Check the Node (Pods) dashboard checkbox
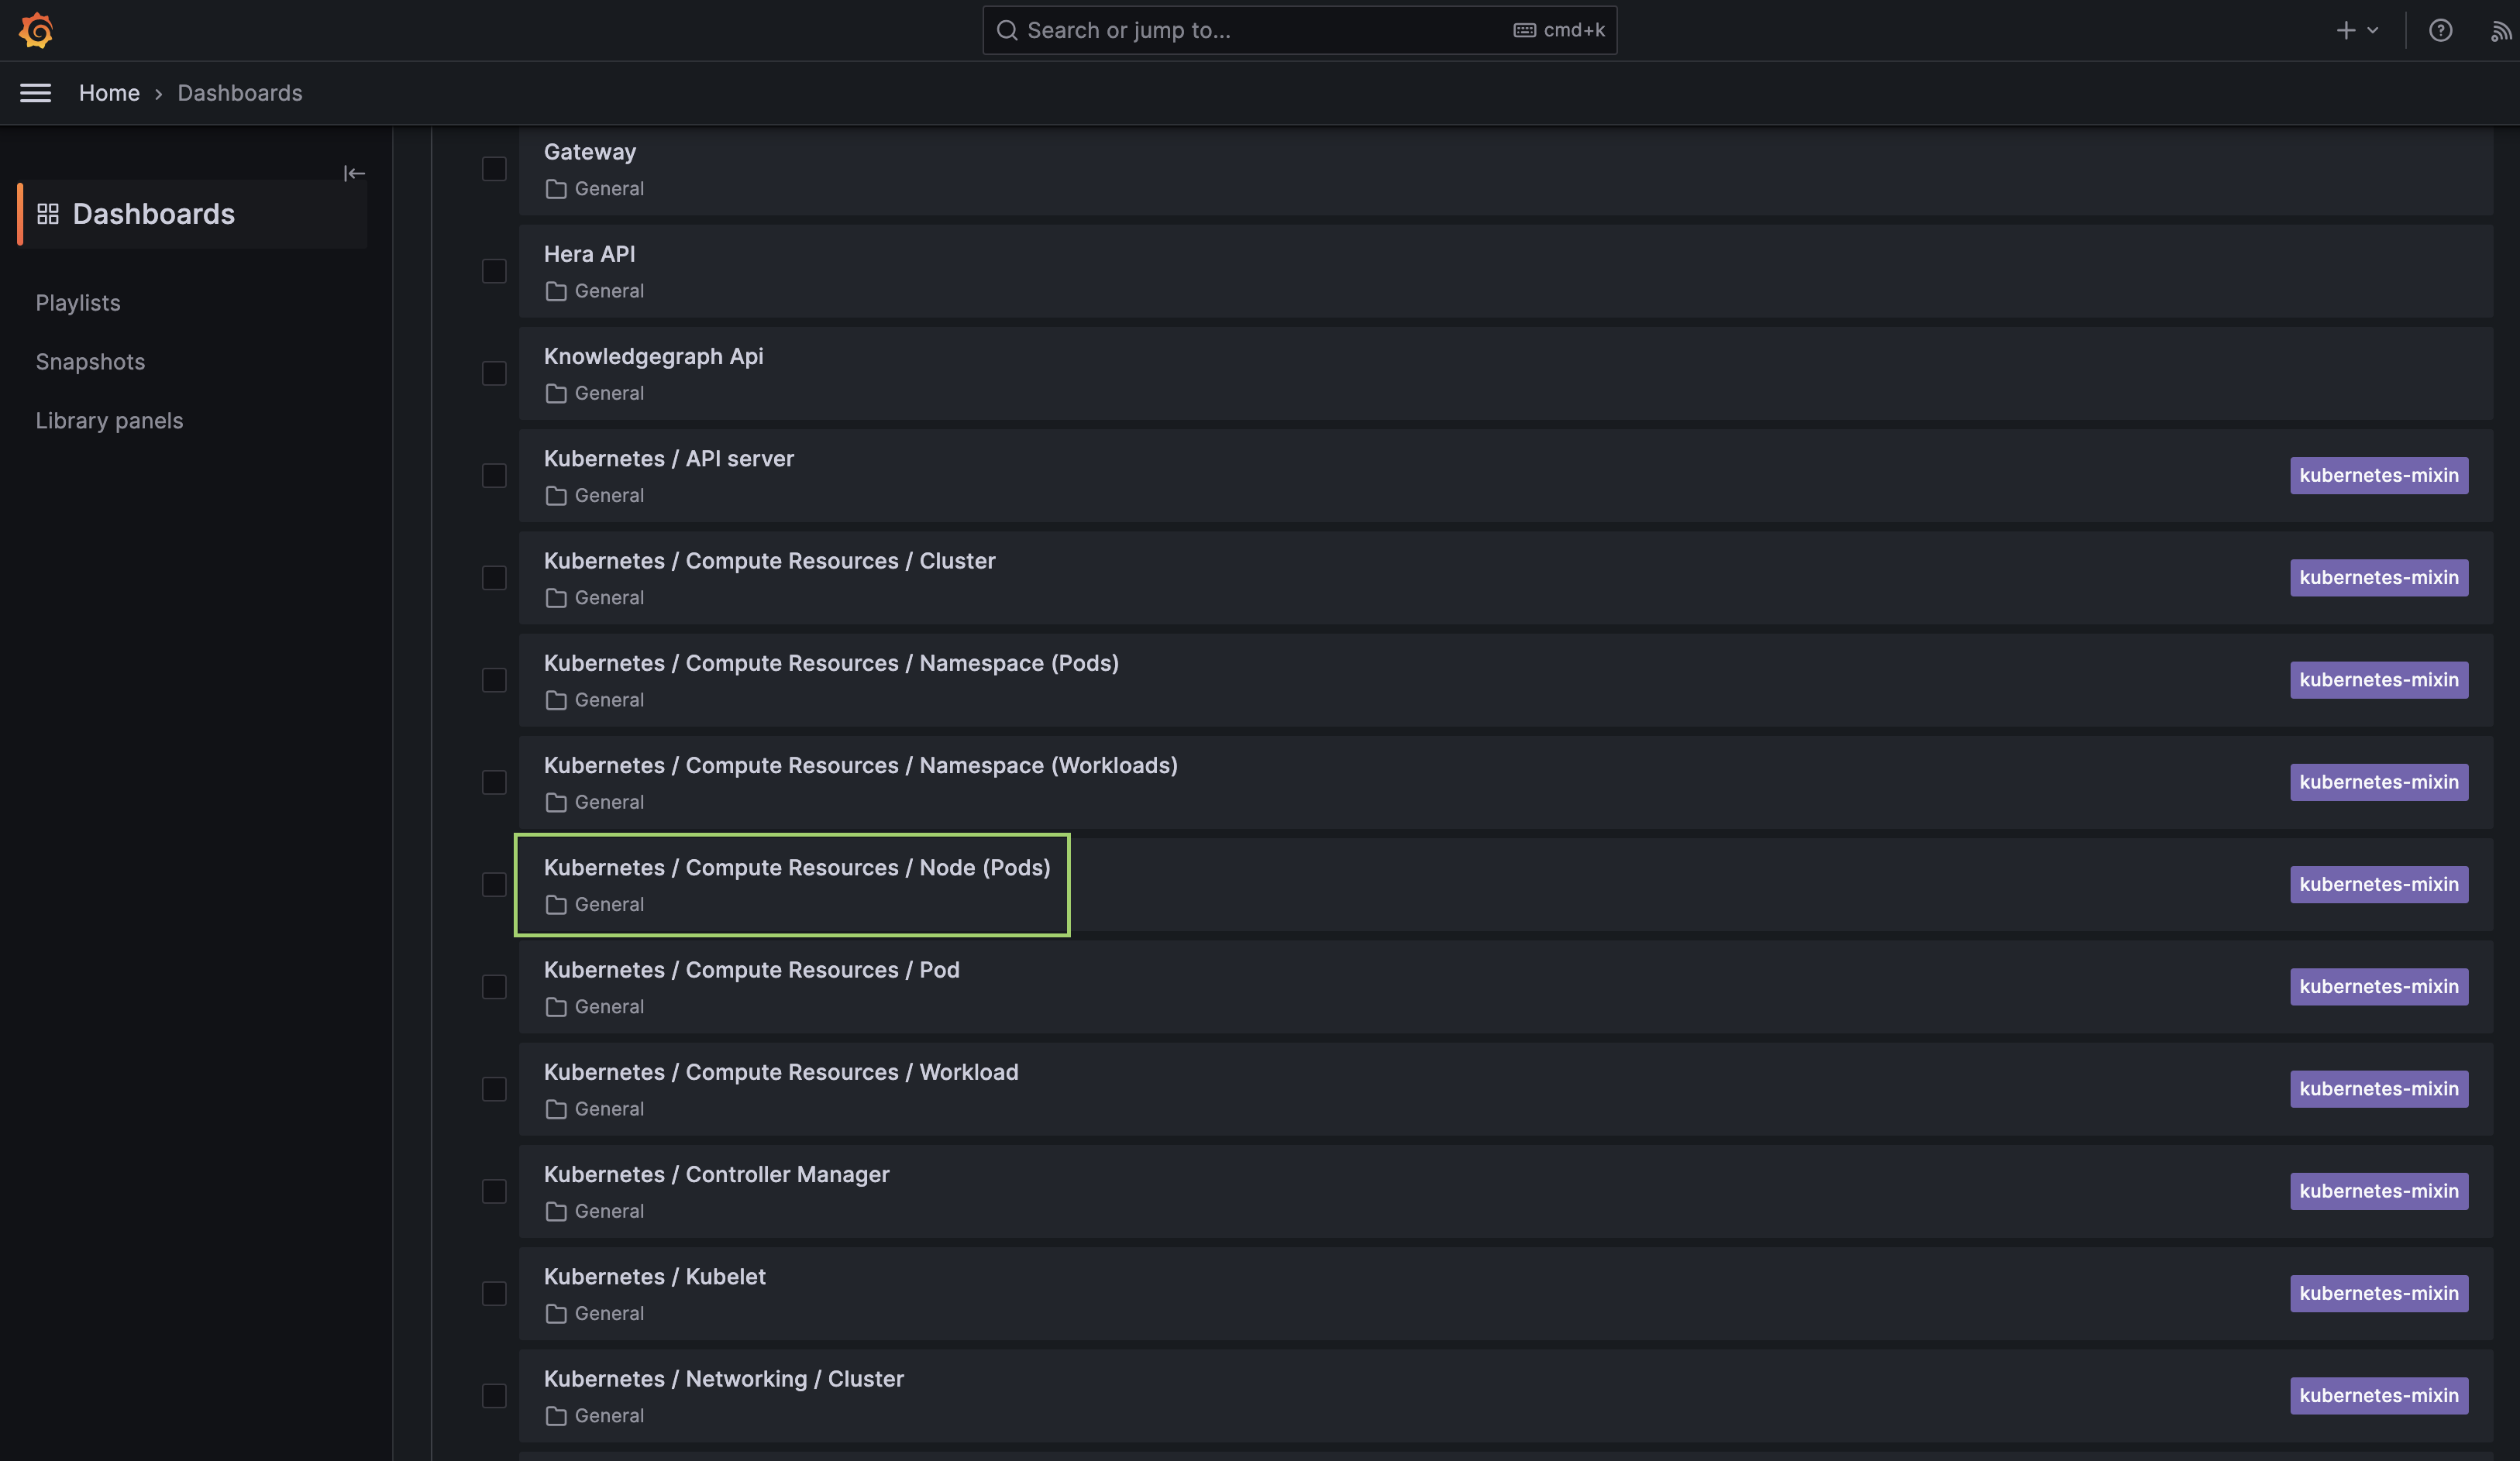This screenshot has width=2520, height=1461. [x=494, y=885]
